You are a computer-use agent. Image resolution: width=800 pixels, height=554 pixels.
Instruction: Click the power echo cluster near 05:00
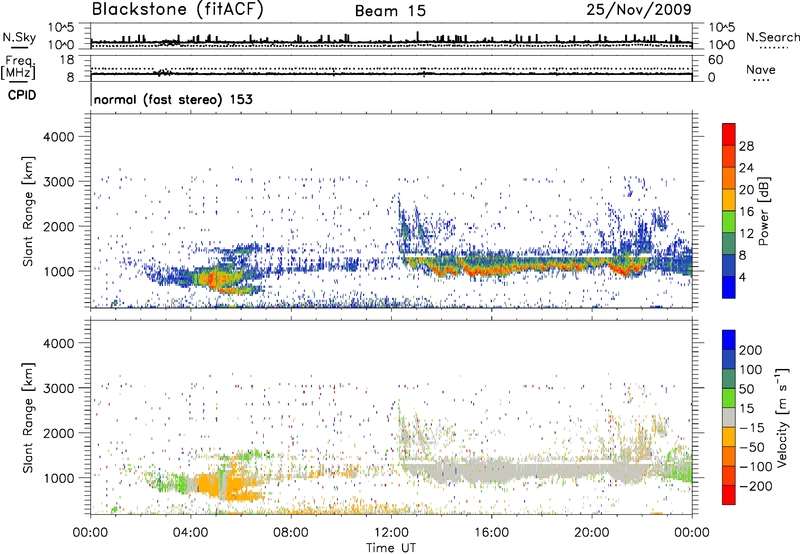coord(219,279)
